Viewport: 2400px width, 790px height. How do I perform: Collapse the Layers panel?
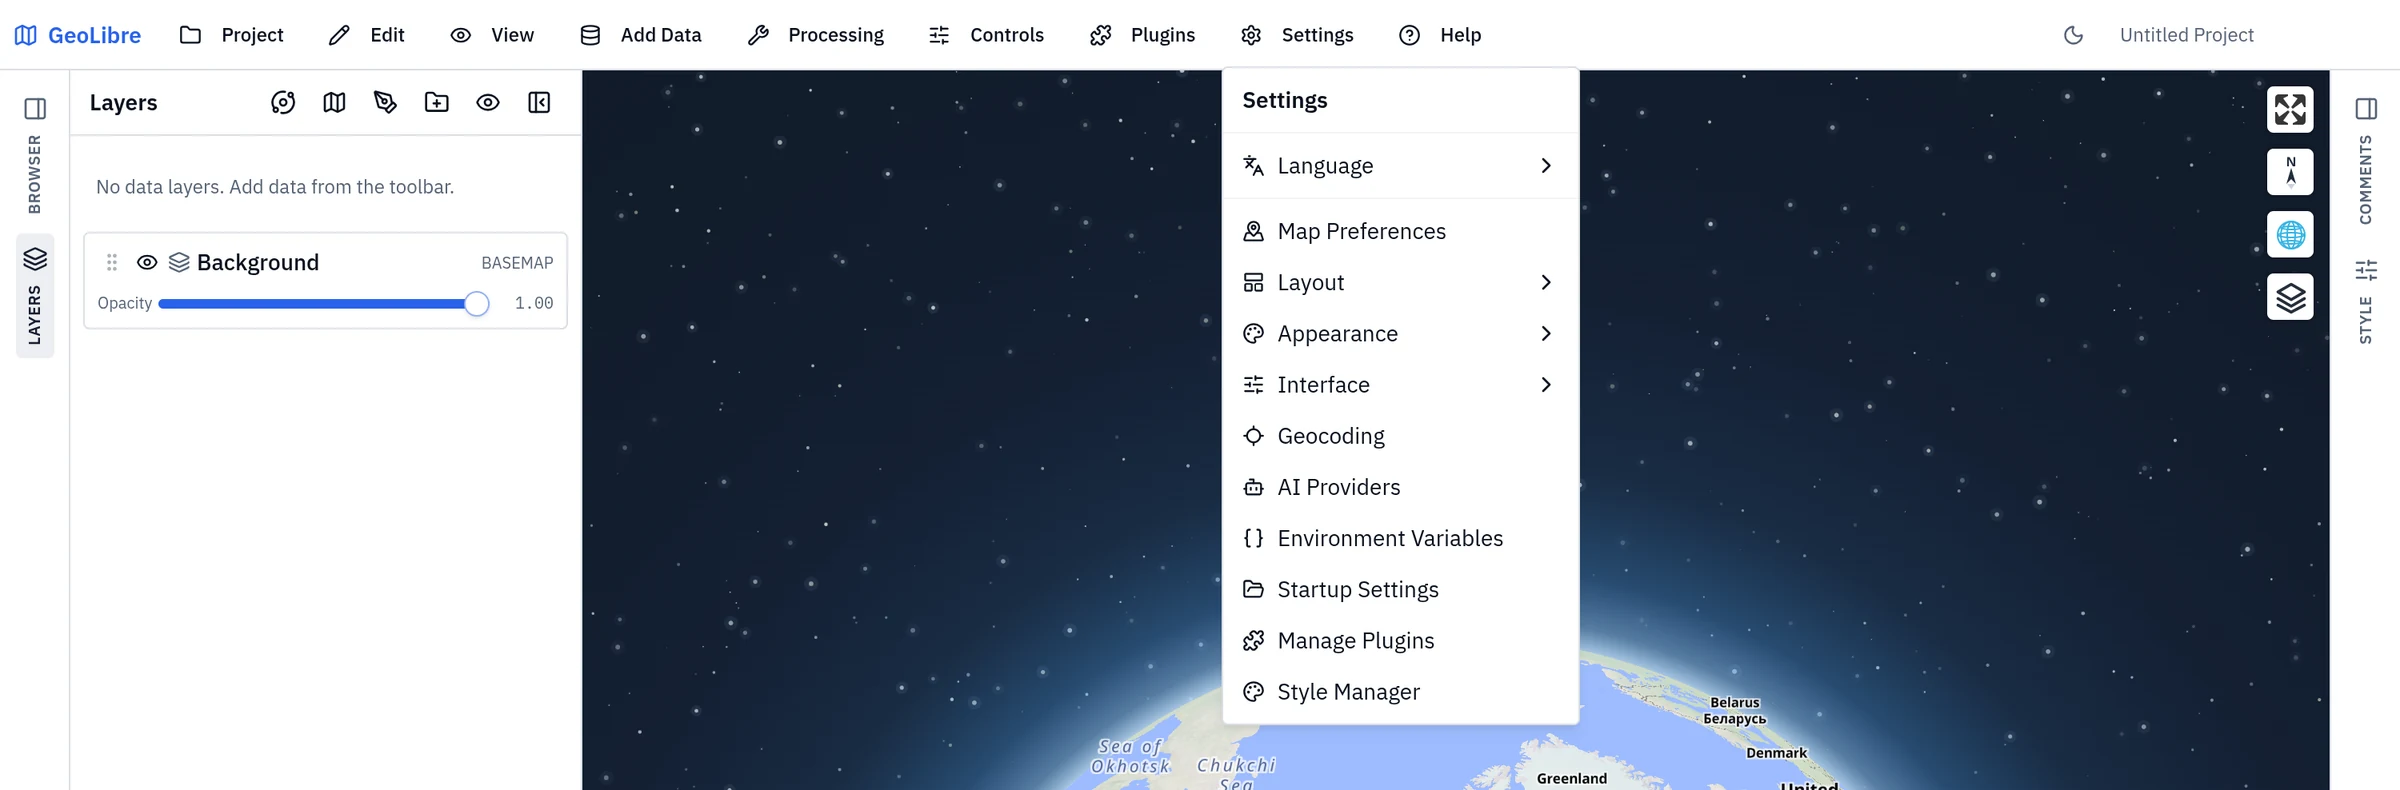tap(539, 103)
